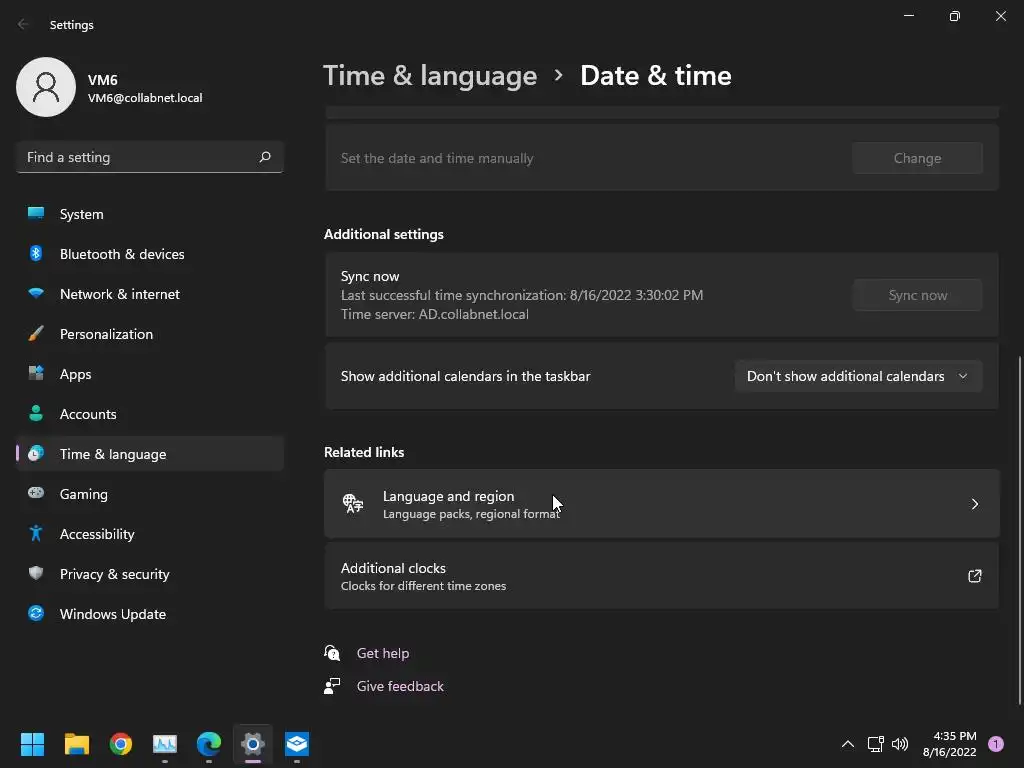Click the Language and region globe icon

(353, 504)
